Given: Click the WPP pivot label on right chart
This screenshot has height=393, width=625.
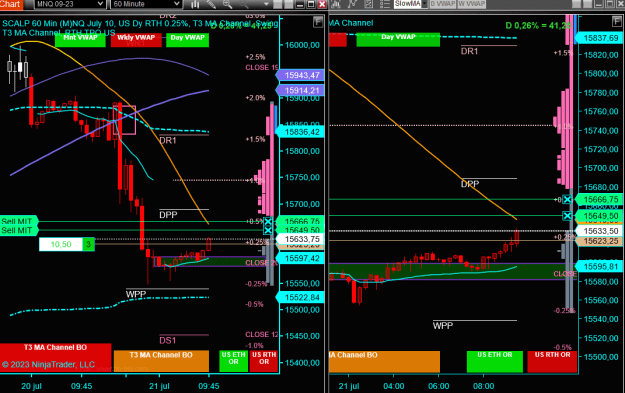Looking at the screenshot, I should click(x=443, y=326).
